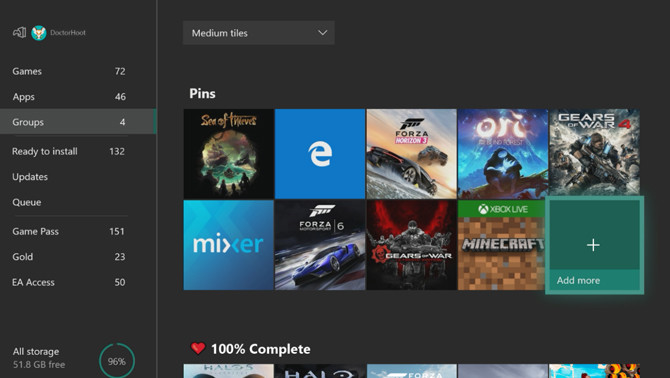Select the Groups menu item
Image resolution: width=670 pixels, height=378 pixels.
click(78, 122)
